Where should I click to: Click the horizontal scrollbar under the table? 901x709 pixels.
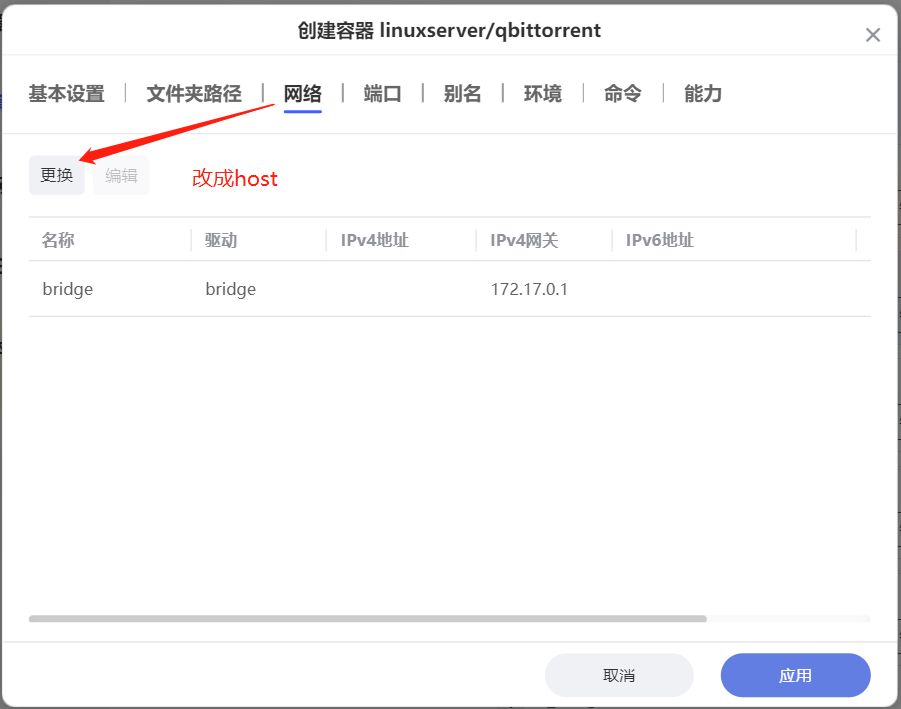point(367,619)
